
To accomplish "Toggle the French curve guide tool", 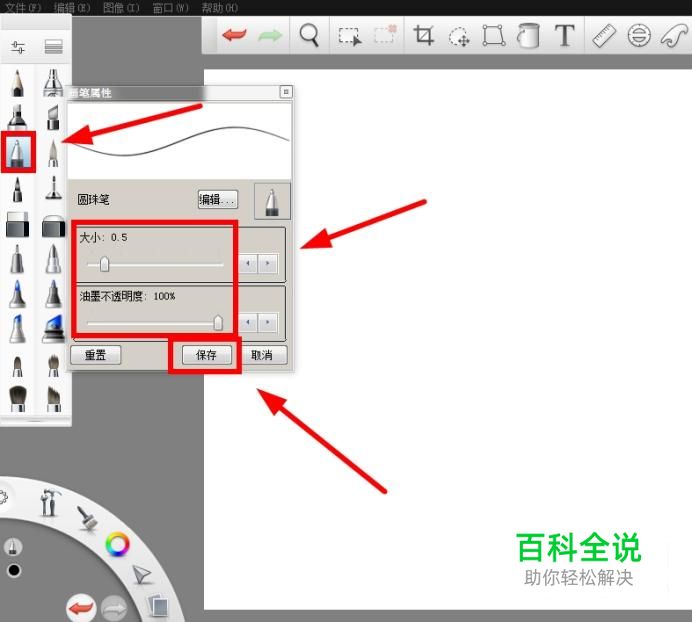I will click(x=674, y=35).
